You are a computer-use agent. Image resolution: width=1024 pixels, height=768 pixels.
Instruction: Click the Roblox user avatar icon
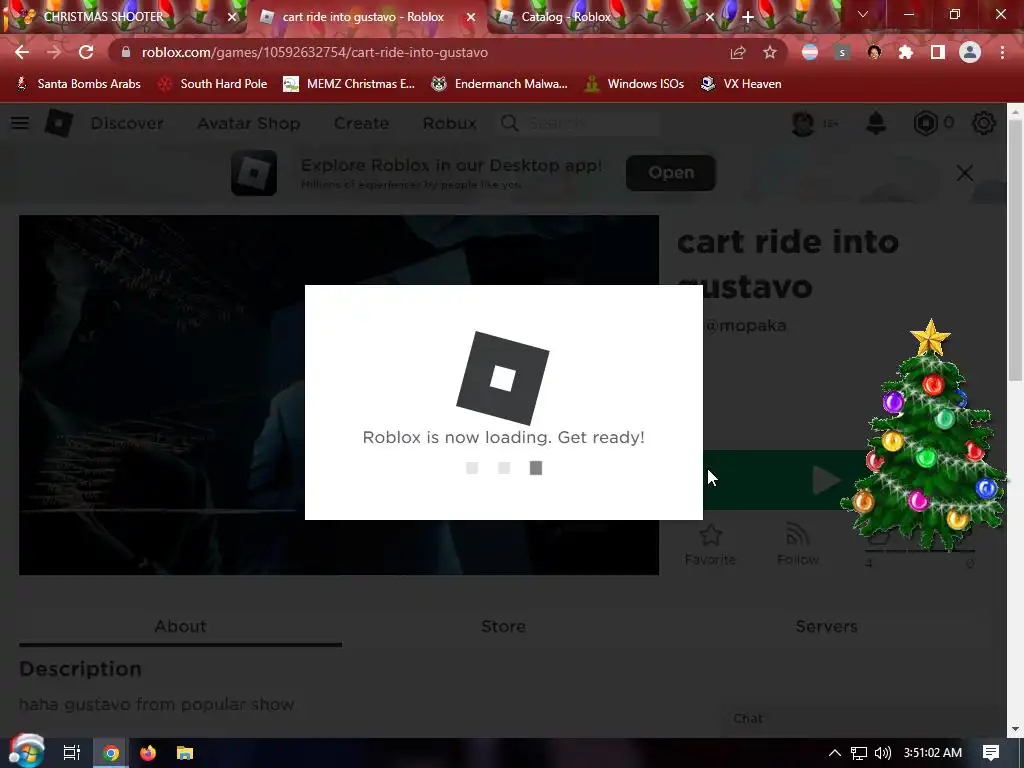coord(803,123)
